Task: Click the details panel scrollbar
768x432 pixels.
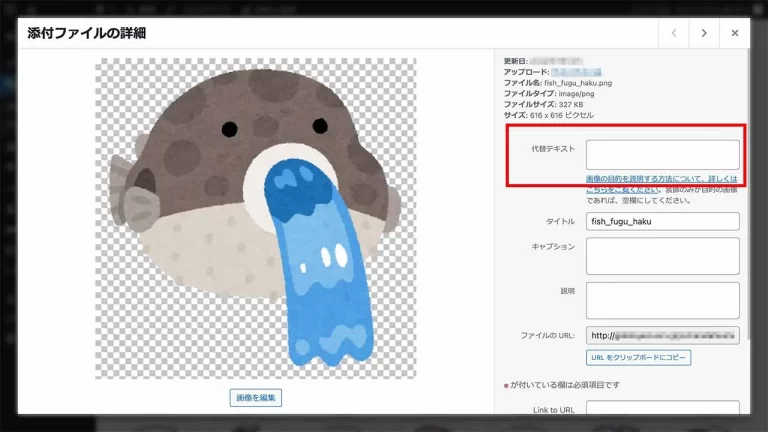Action: pyautogui.click(x=747, y=193)
